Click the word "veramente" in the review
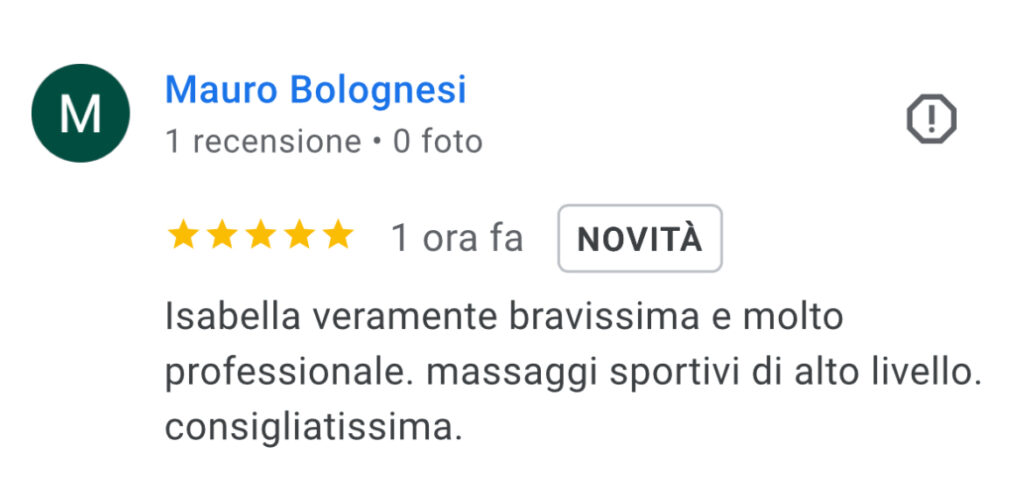Screen dimensions: 1024x496 click(x=405, y=317)
